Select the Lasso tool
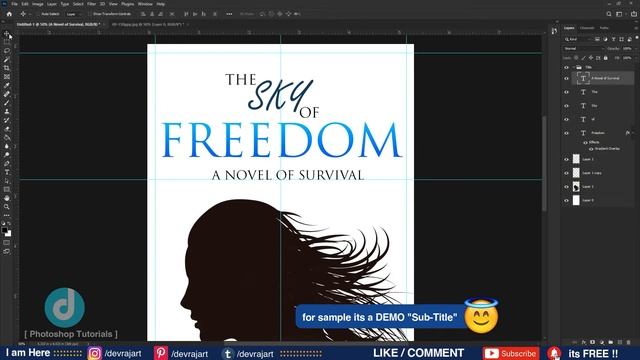Viewport: 640px width, 360px height. coord(7,51)
